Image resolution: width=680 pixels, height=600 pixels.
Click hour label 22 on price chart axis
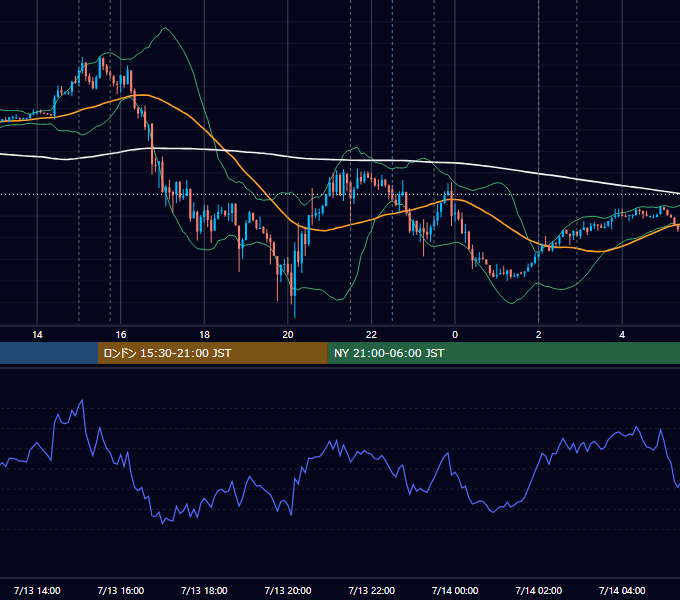[x=372, y=335]
